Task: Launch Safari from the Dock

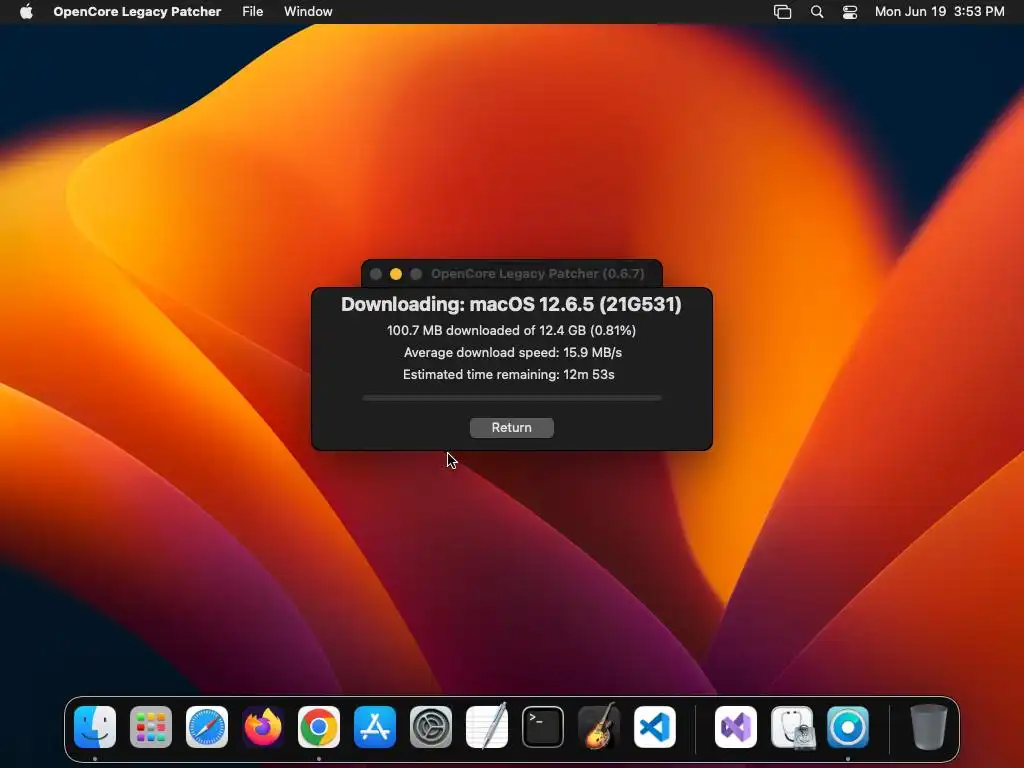Action: click(x=207, y=727)
